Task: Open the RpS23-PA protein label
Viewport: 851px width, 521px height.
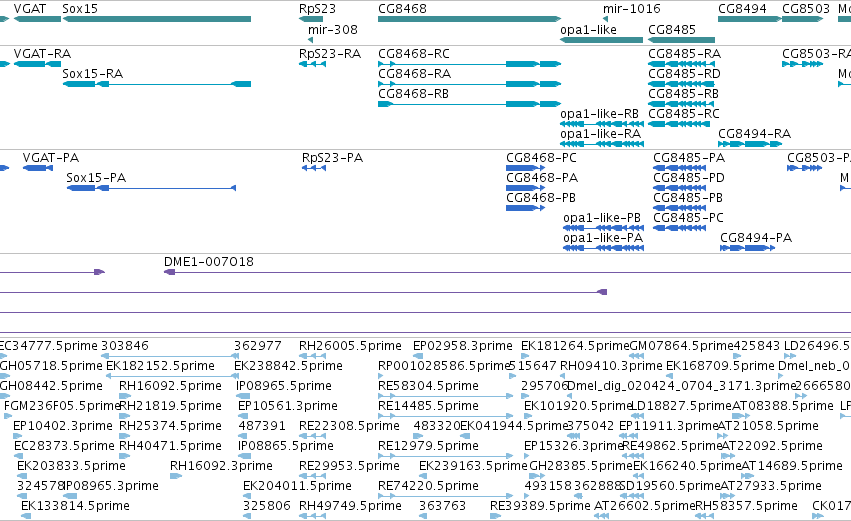Action: coord(332,157)
